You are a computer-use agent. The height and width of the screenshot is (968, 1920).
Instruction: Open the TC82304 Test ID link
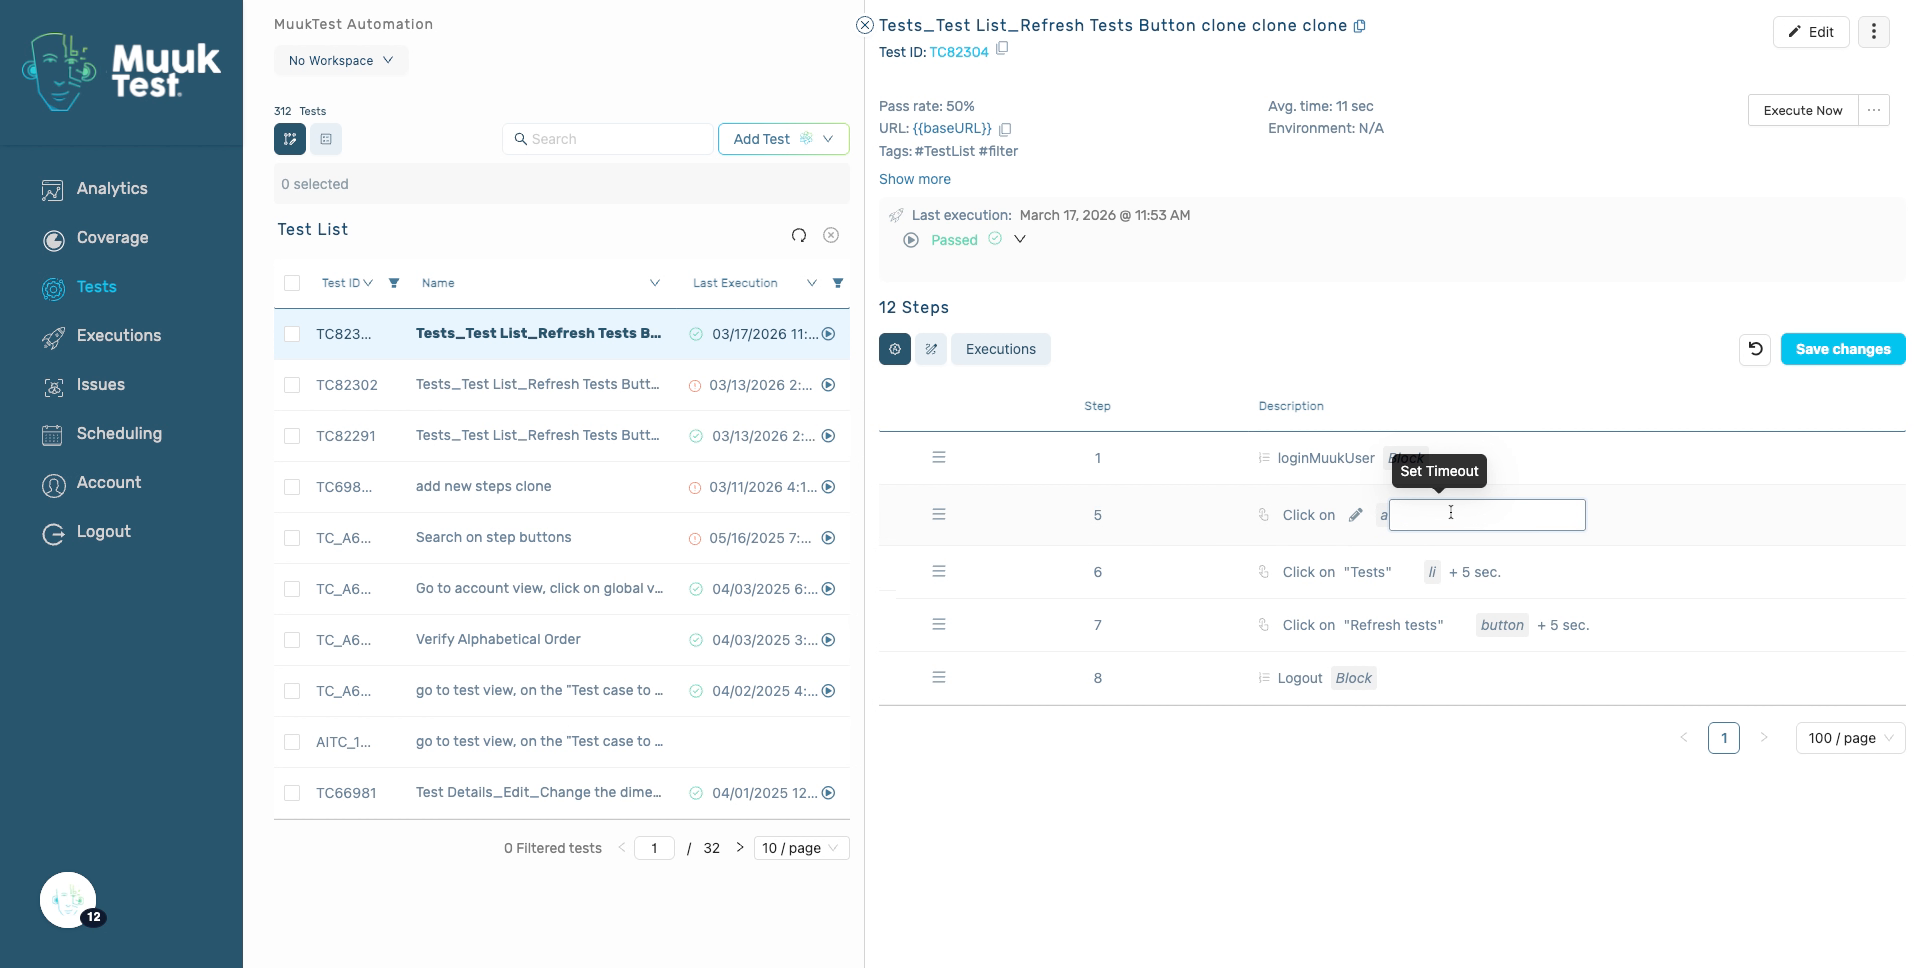click(x=959, y=52)
